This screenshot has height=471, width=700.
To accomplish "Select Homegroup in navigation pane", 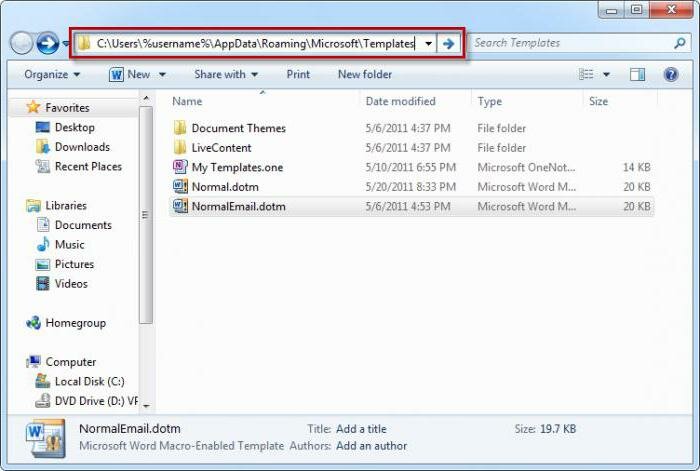I will tap(75, 323).
